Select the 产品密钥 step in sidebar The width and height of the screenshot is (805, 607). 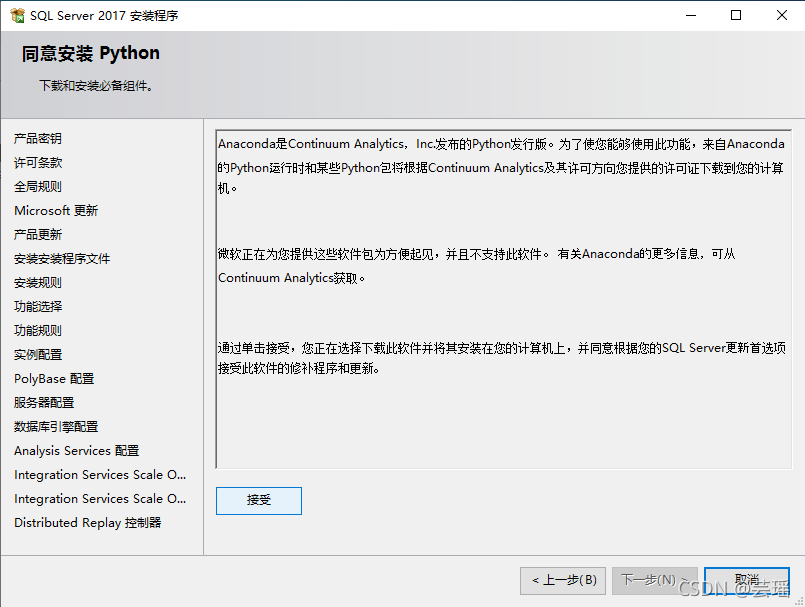pos(38,138)
